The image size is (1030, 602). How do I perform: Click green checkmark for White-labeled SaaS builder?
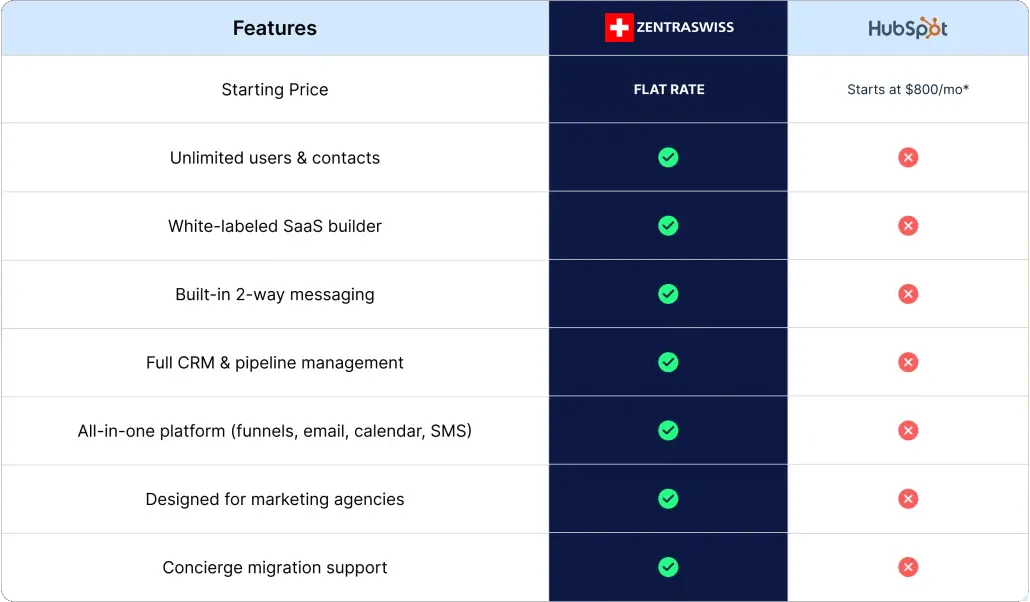(668, 226)
